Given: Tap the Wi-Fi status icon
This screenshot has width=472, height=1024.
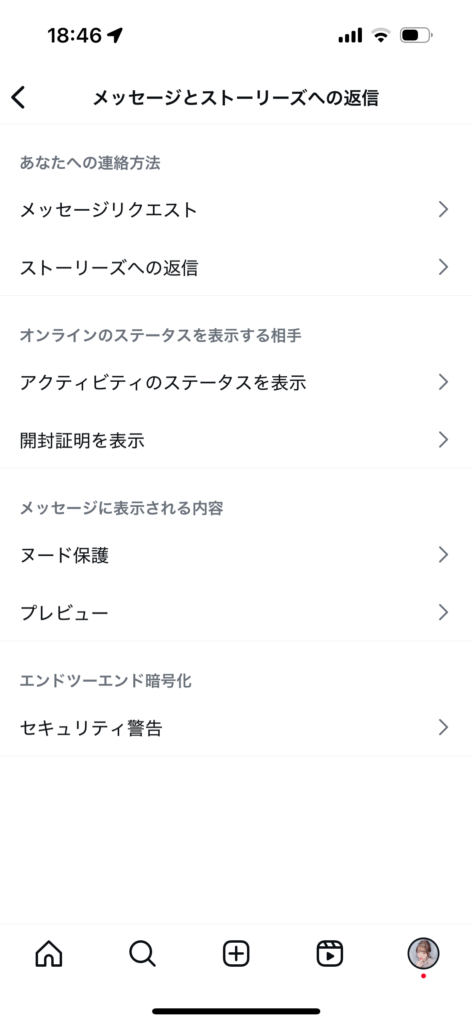Looking at the screenshot, I should coord(381,35).
